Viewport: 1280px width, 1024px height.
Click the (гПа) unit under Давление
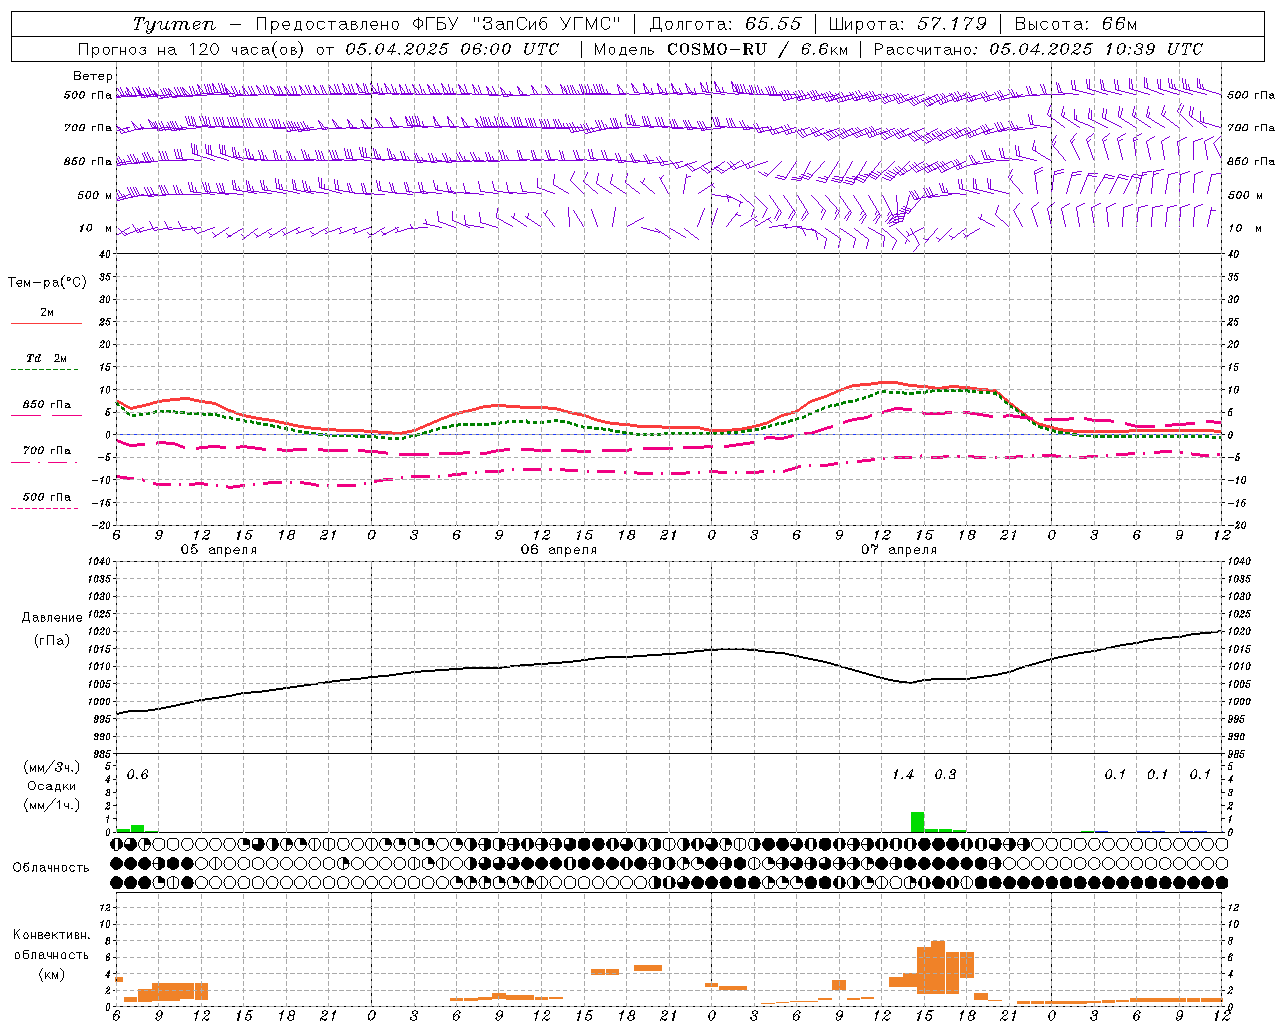[52, 640]
